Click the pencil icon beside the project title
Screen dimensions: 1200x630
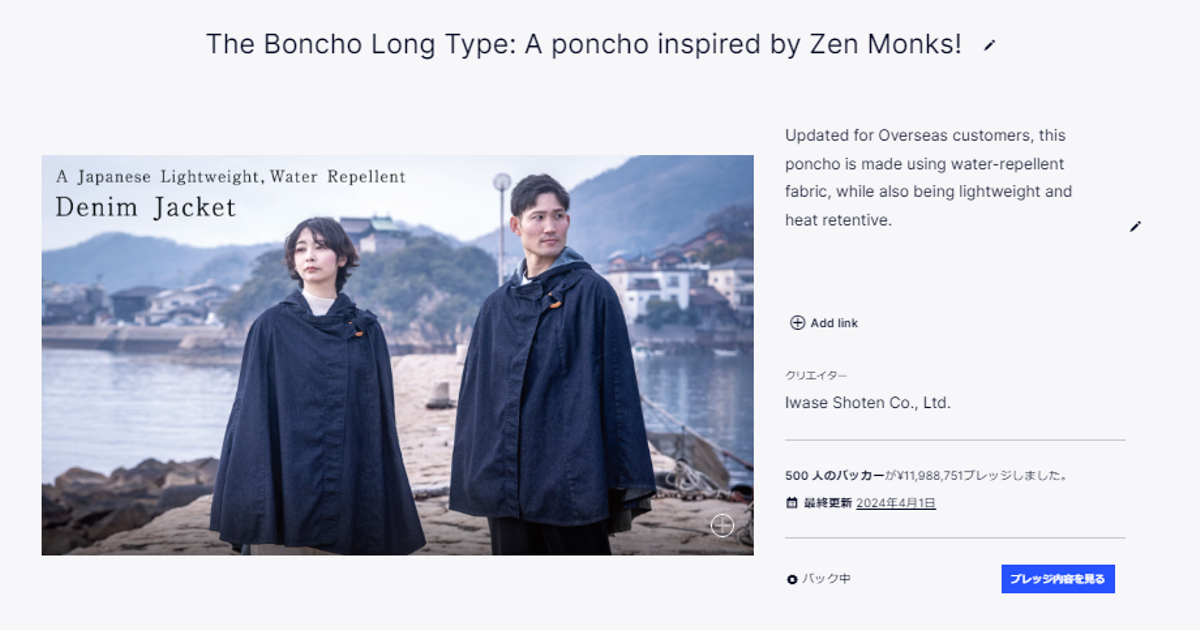pos(990,45)
